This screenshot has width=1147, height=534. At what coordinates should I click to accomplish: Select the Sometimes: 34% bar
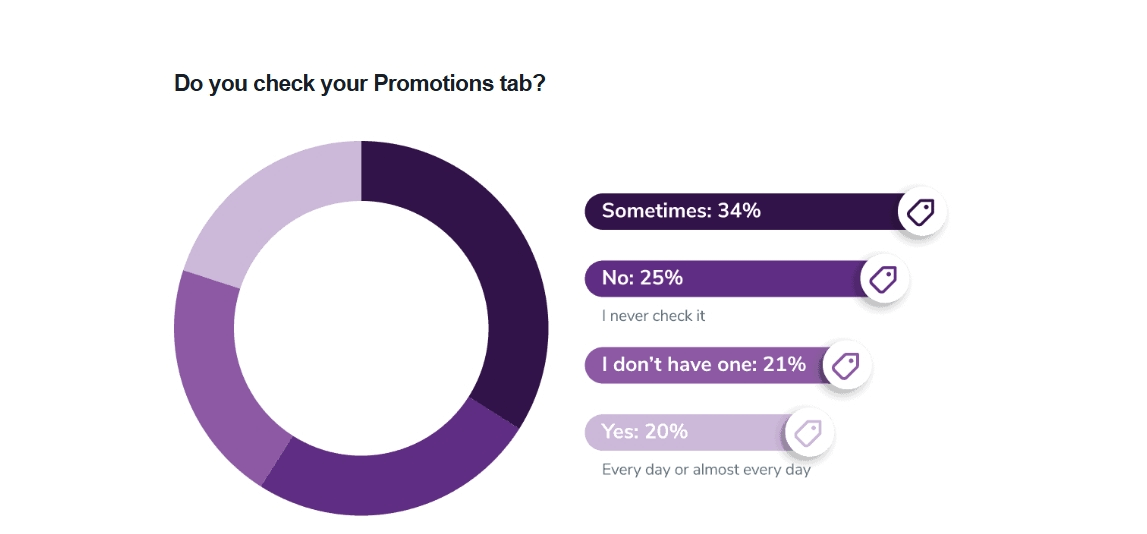(x=753, y=211)
